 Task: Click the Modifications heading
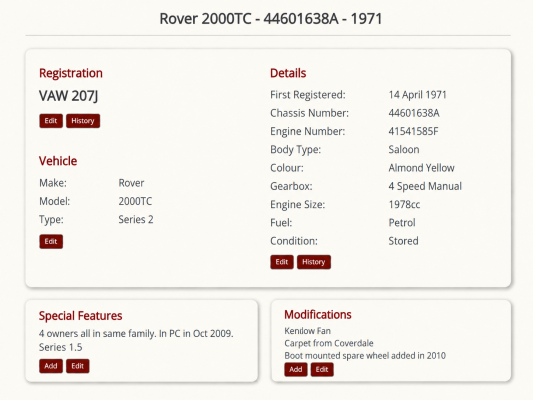coord(318,315)
